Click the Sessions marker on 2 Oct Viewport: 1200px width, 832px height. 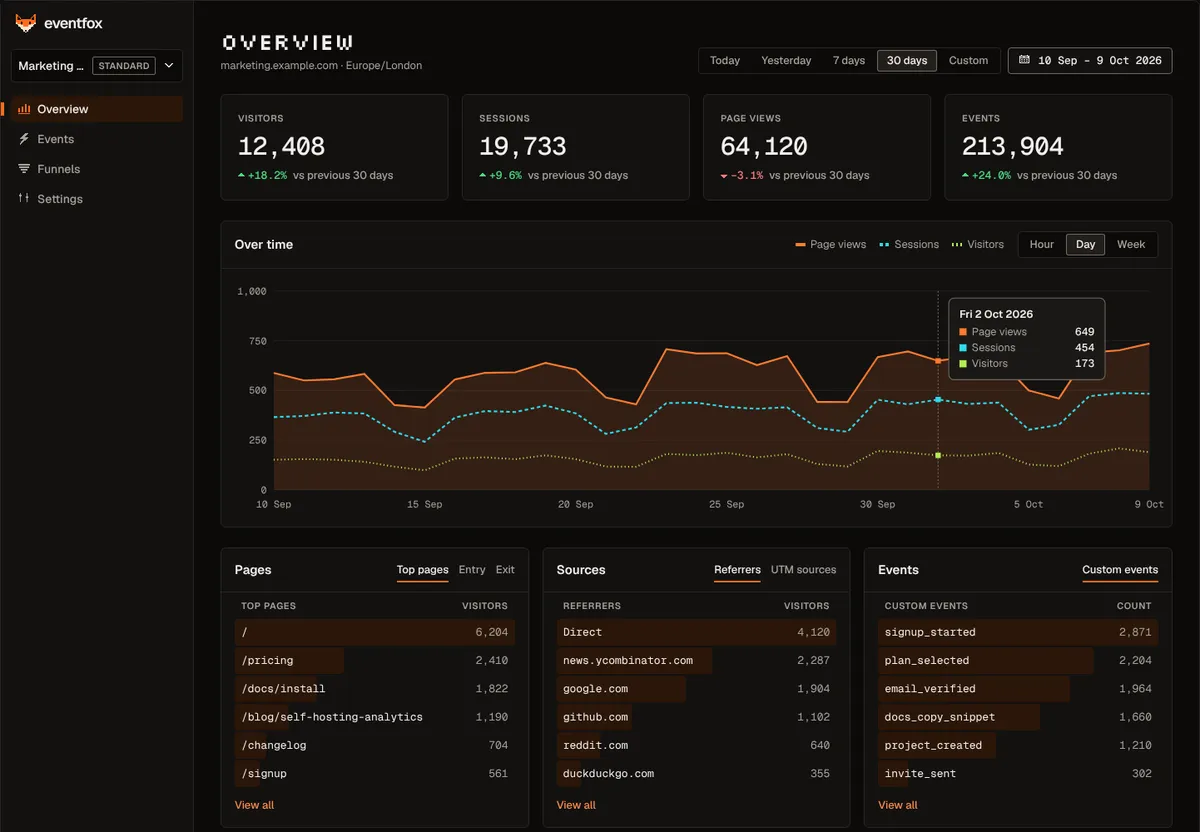[x=938, y=400]
